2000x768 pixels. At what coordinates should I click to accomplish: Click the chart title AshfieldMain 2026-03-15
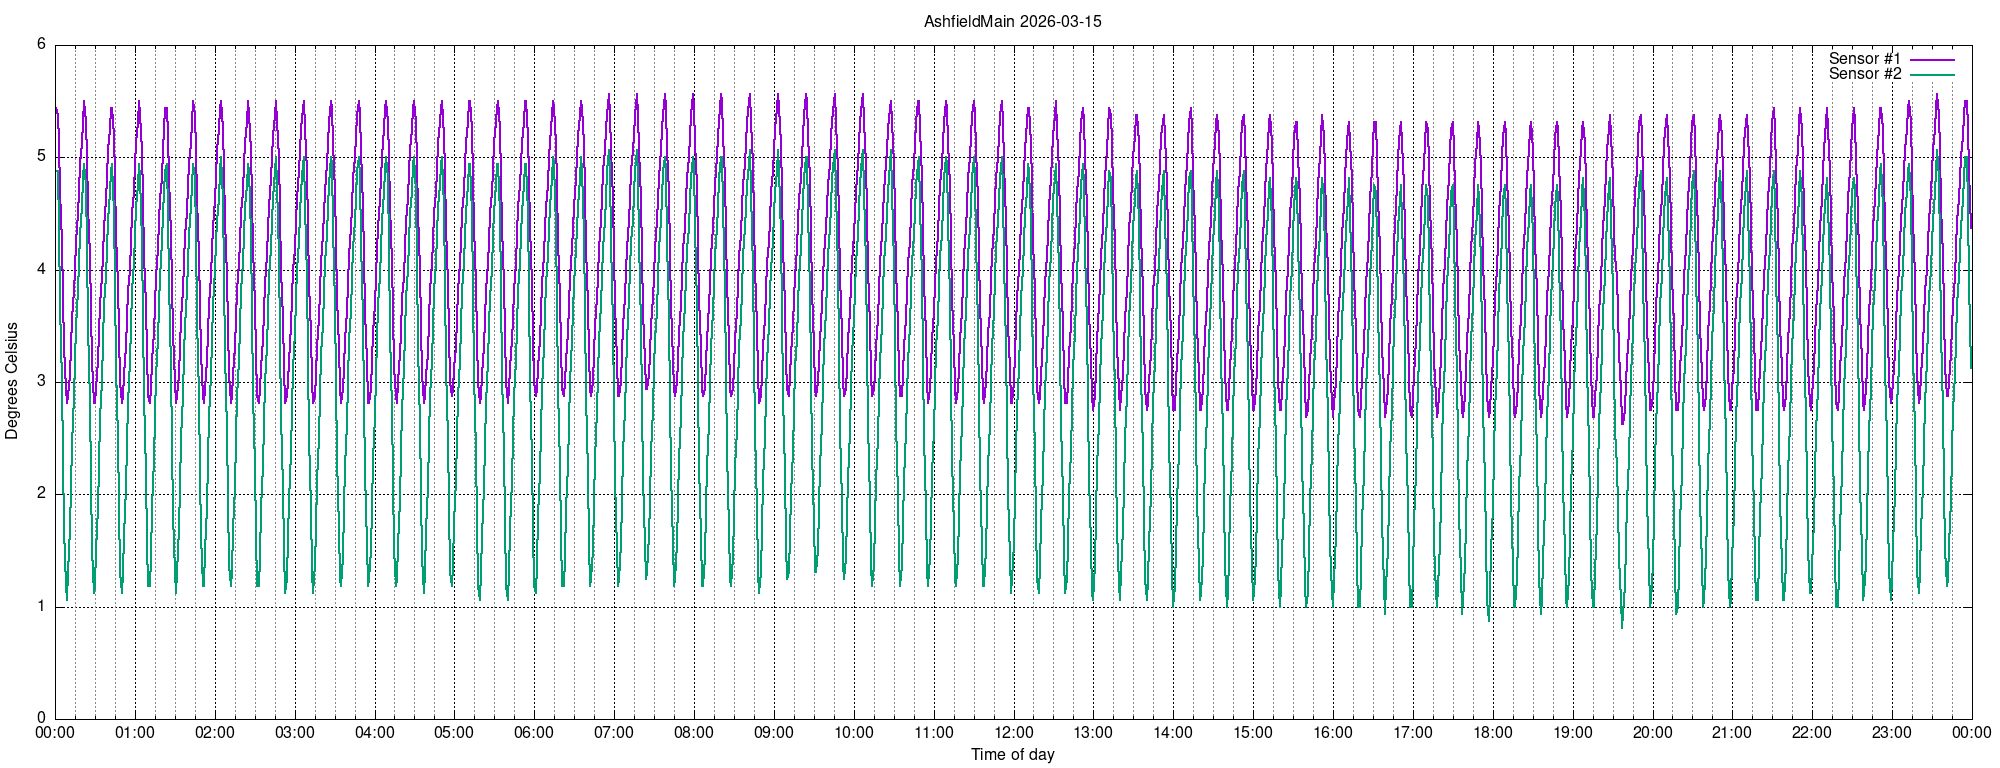(1012, 21)
